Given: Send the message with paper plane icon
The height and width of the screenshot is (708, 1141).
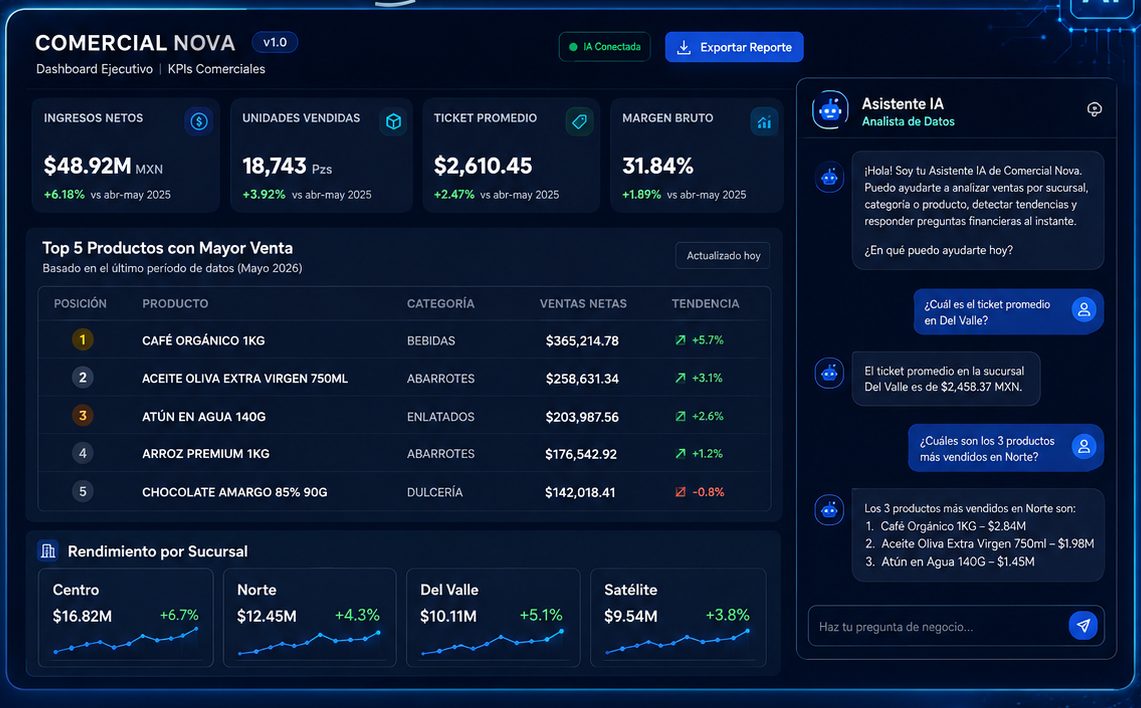Looking at the screenshot, I should coord(1083,626).
